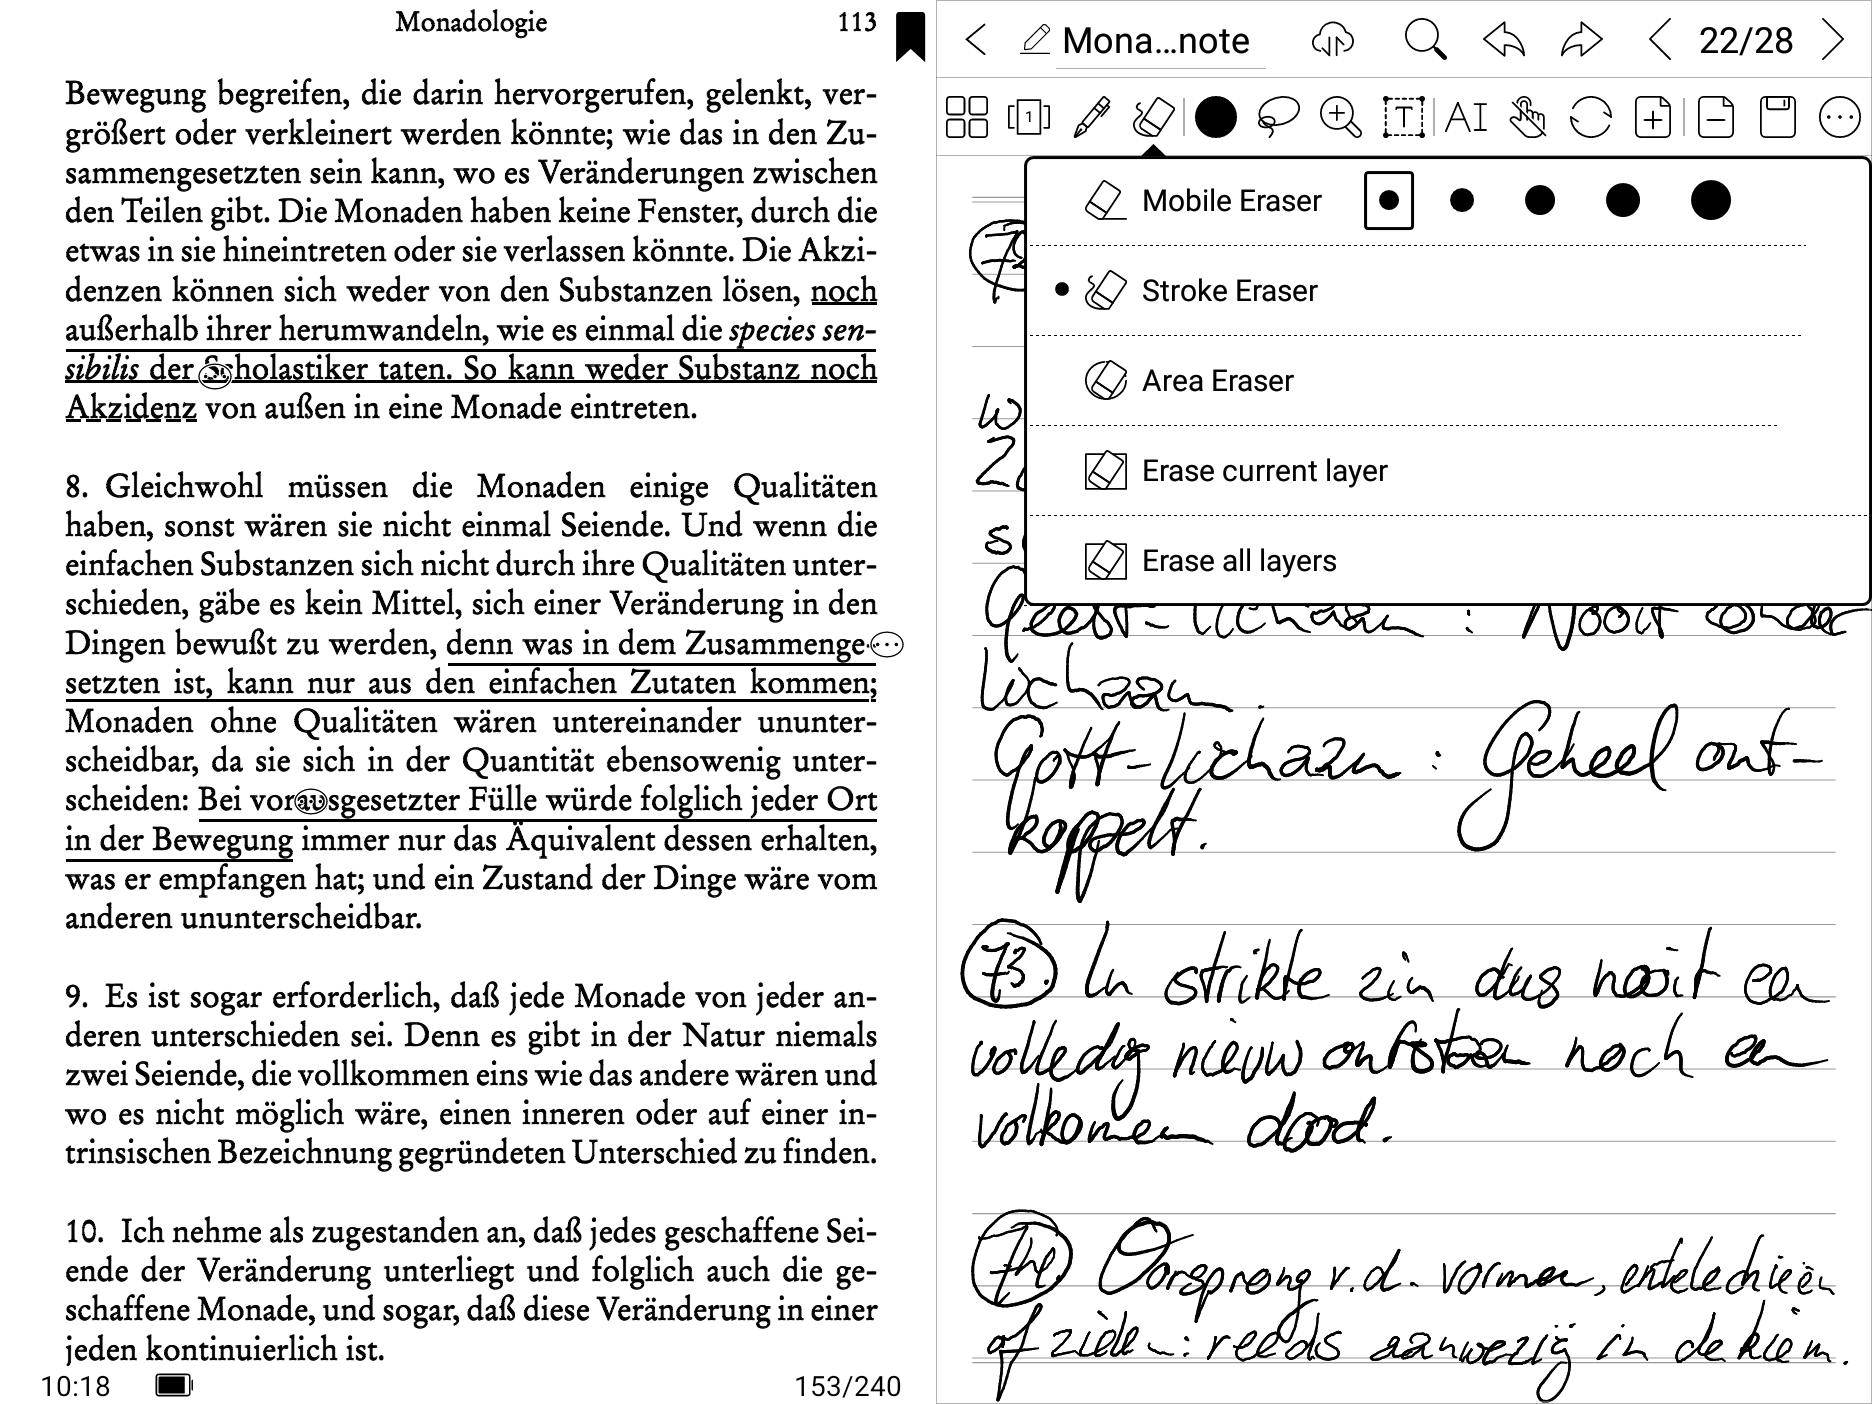Choose Erase all layers

pyautogui.click(x=1446, y=561)
